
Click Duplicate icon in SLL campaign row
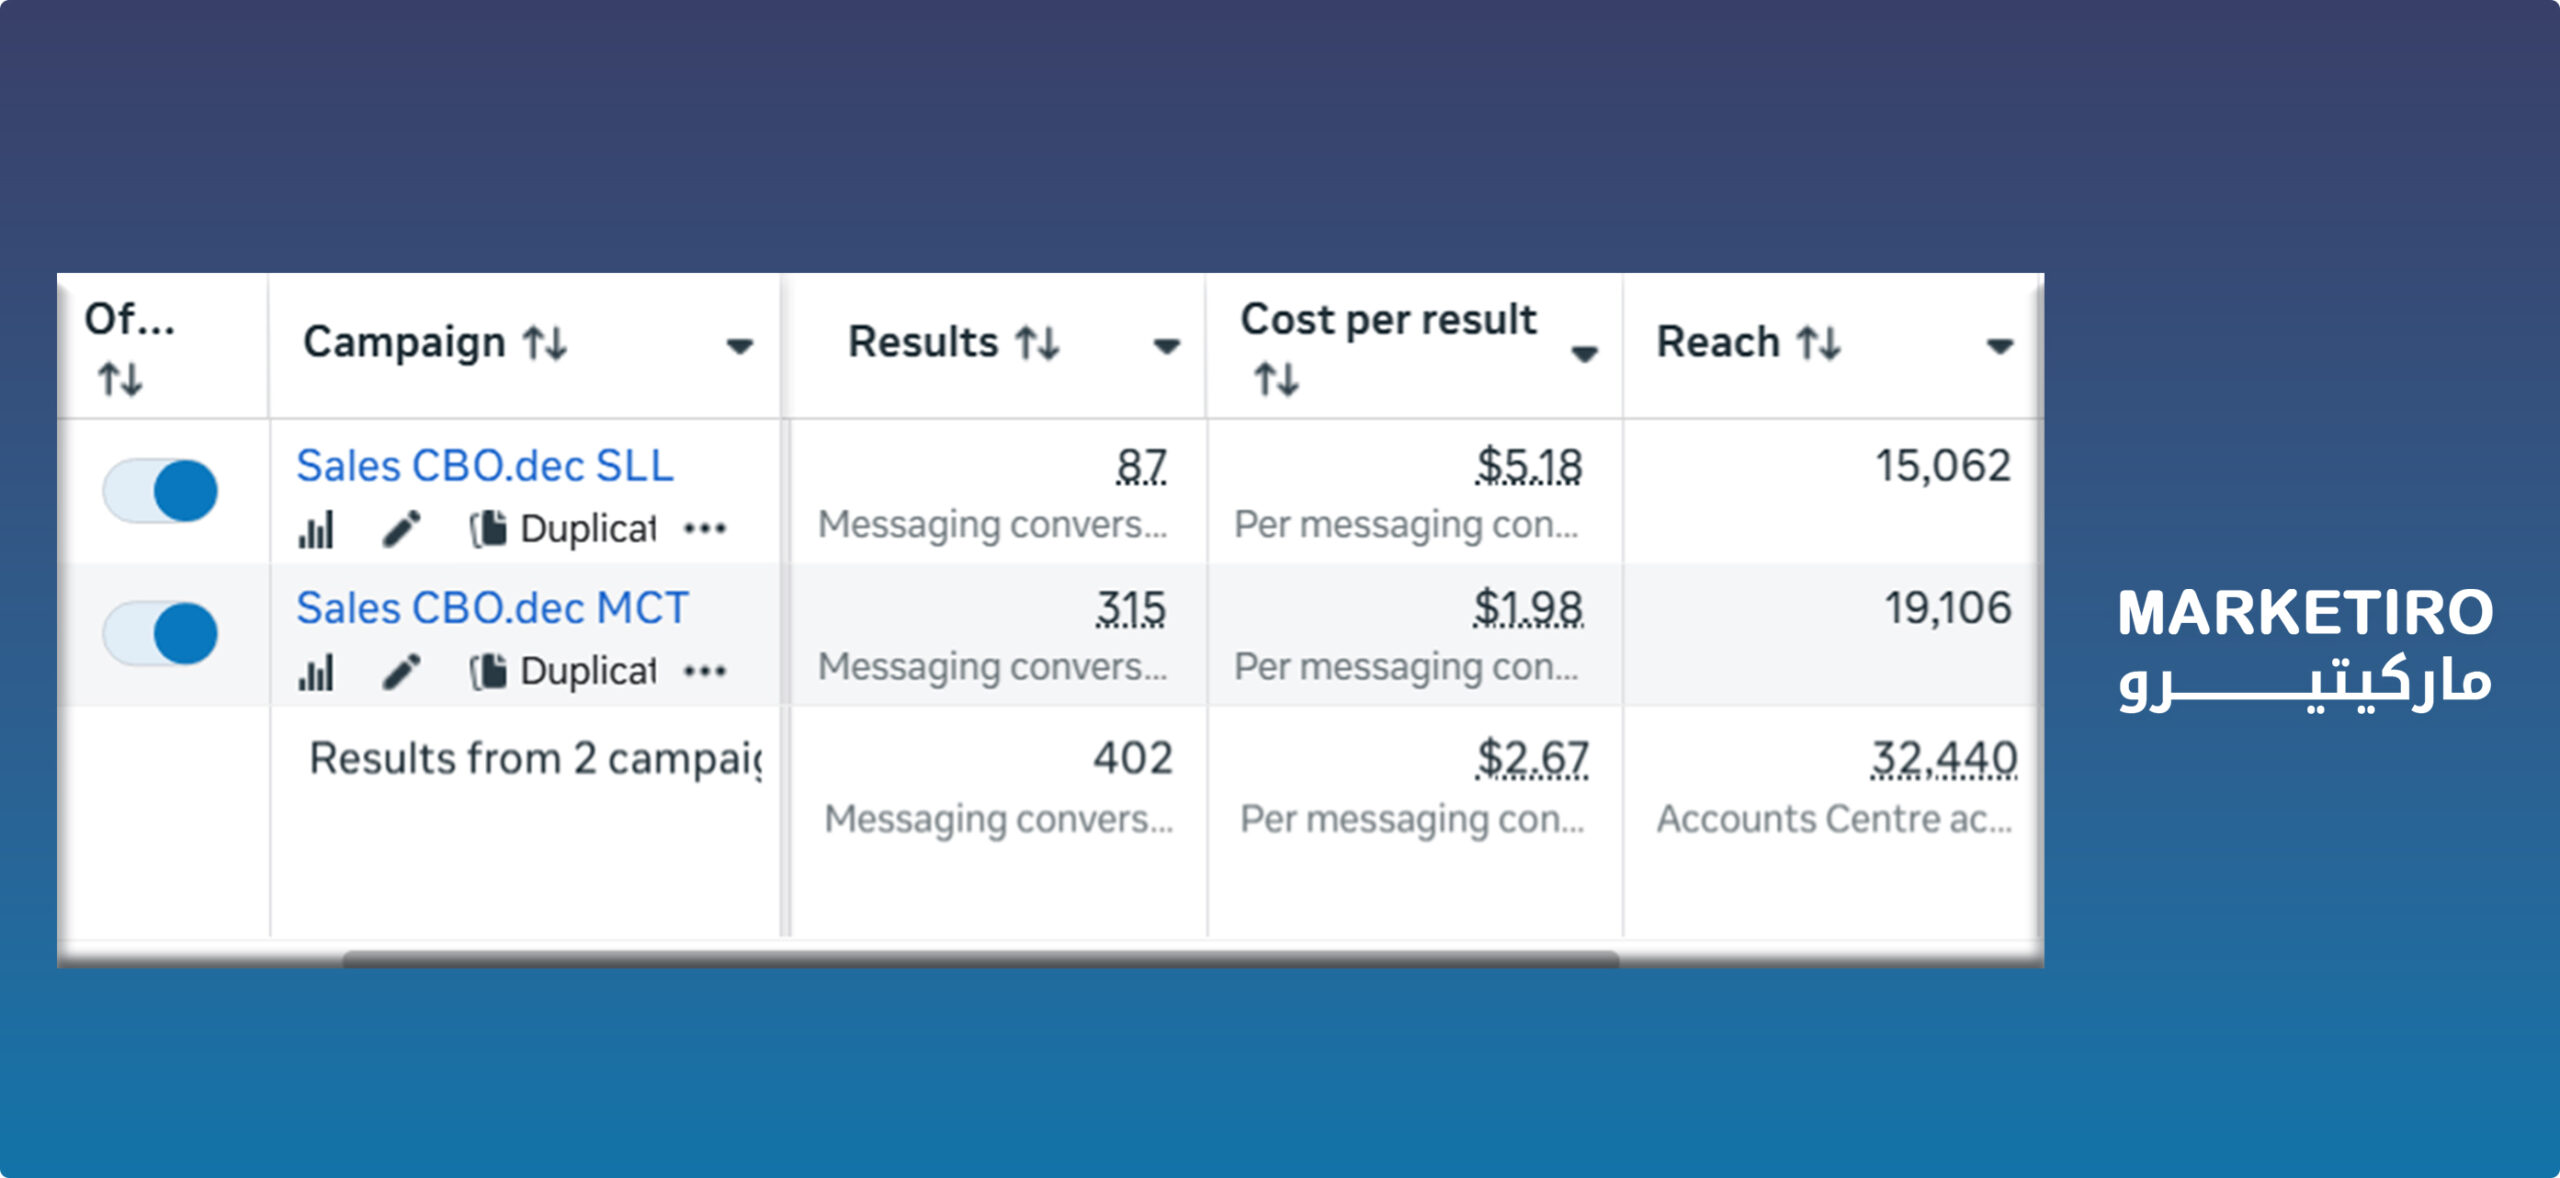coord(489,528)
